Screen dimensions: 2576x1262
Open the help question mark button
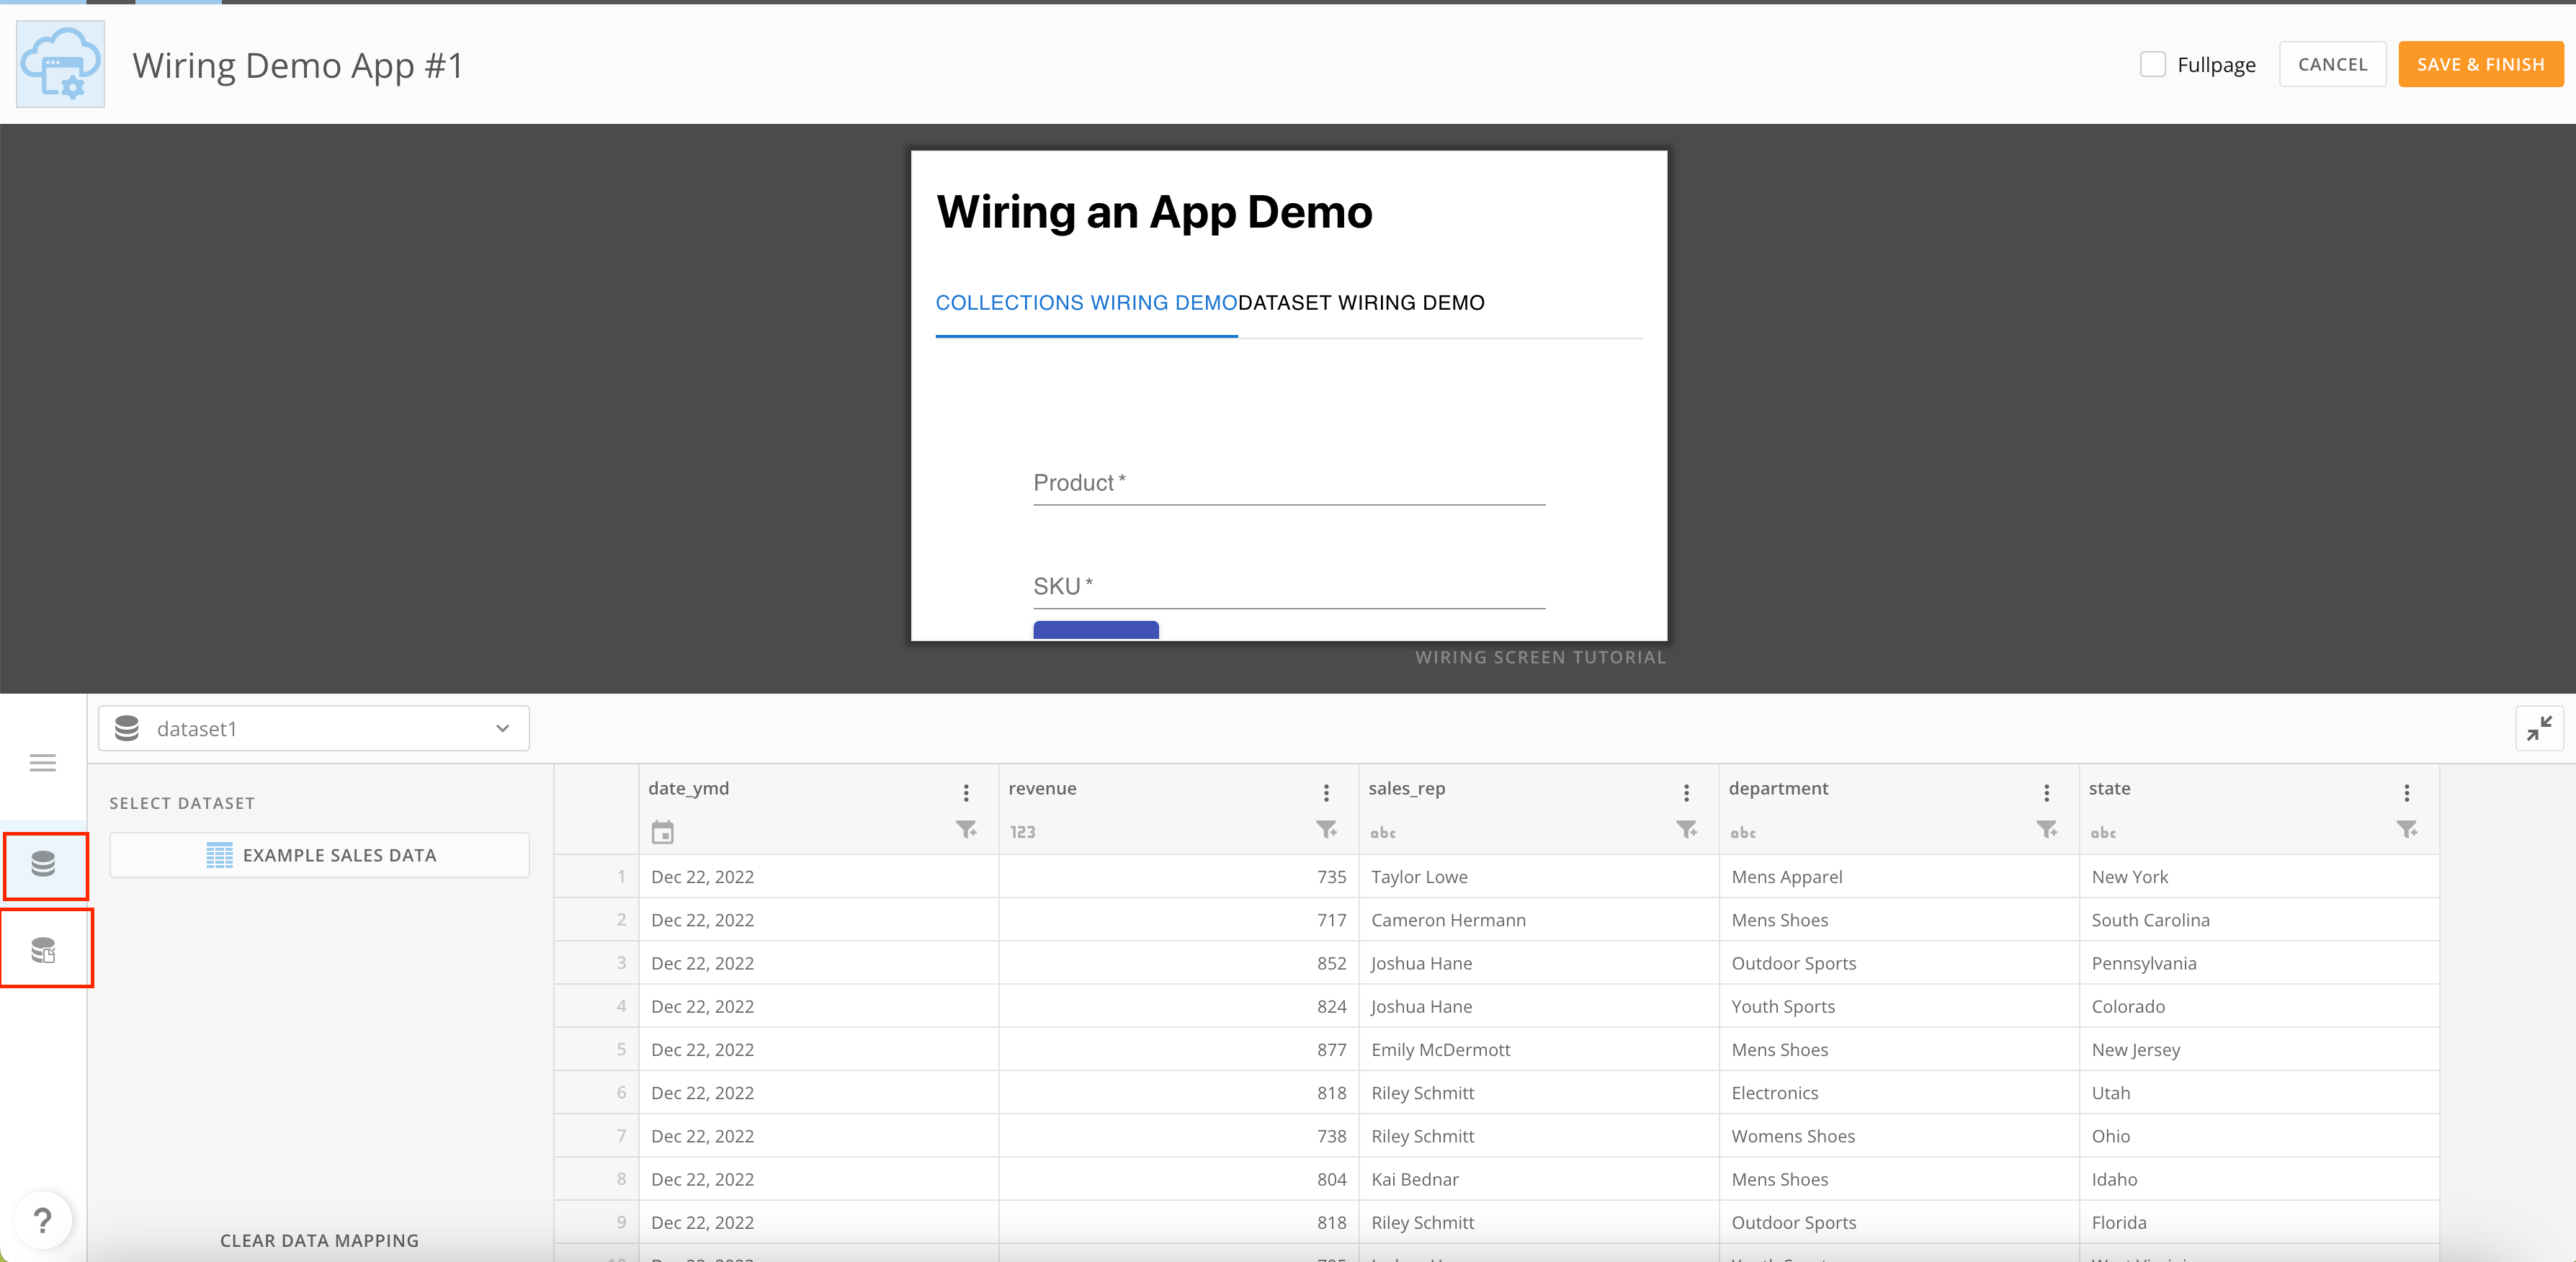(x=43, y=1220)
